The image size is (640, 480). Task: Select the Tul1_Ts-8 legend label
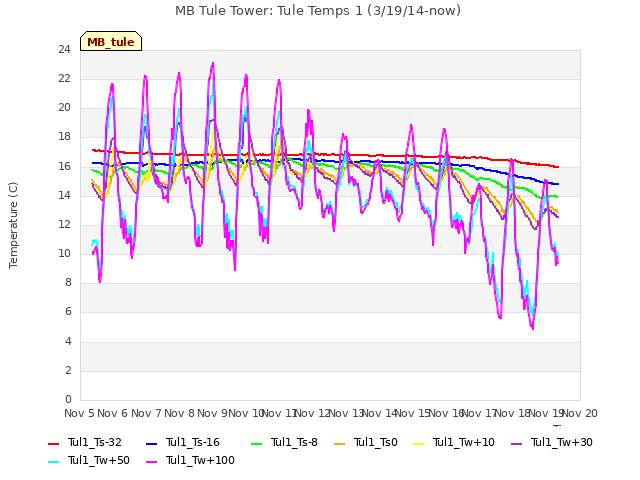point(294,442)
